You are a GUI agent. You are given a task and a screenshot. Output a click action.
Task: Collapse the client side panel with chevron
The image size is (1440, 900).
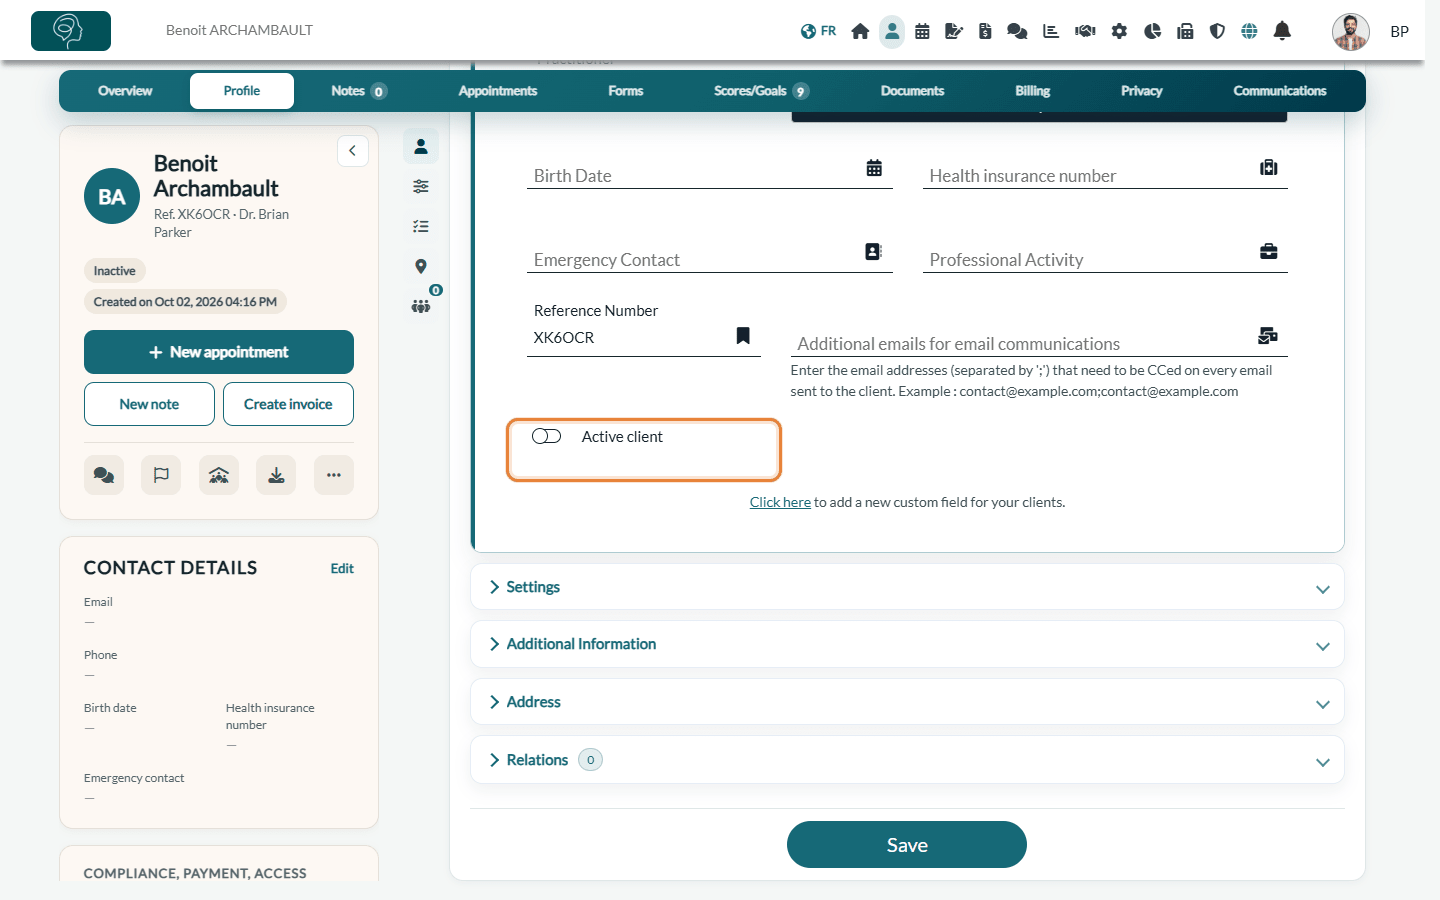pos(353,151)
